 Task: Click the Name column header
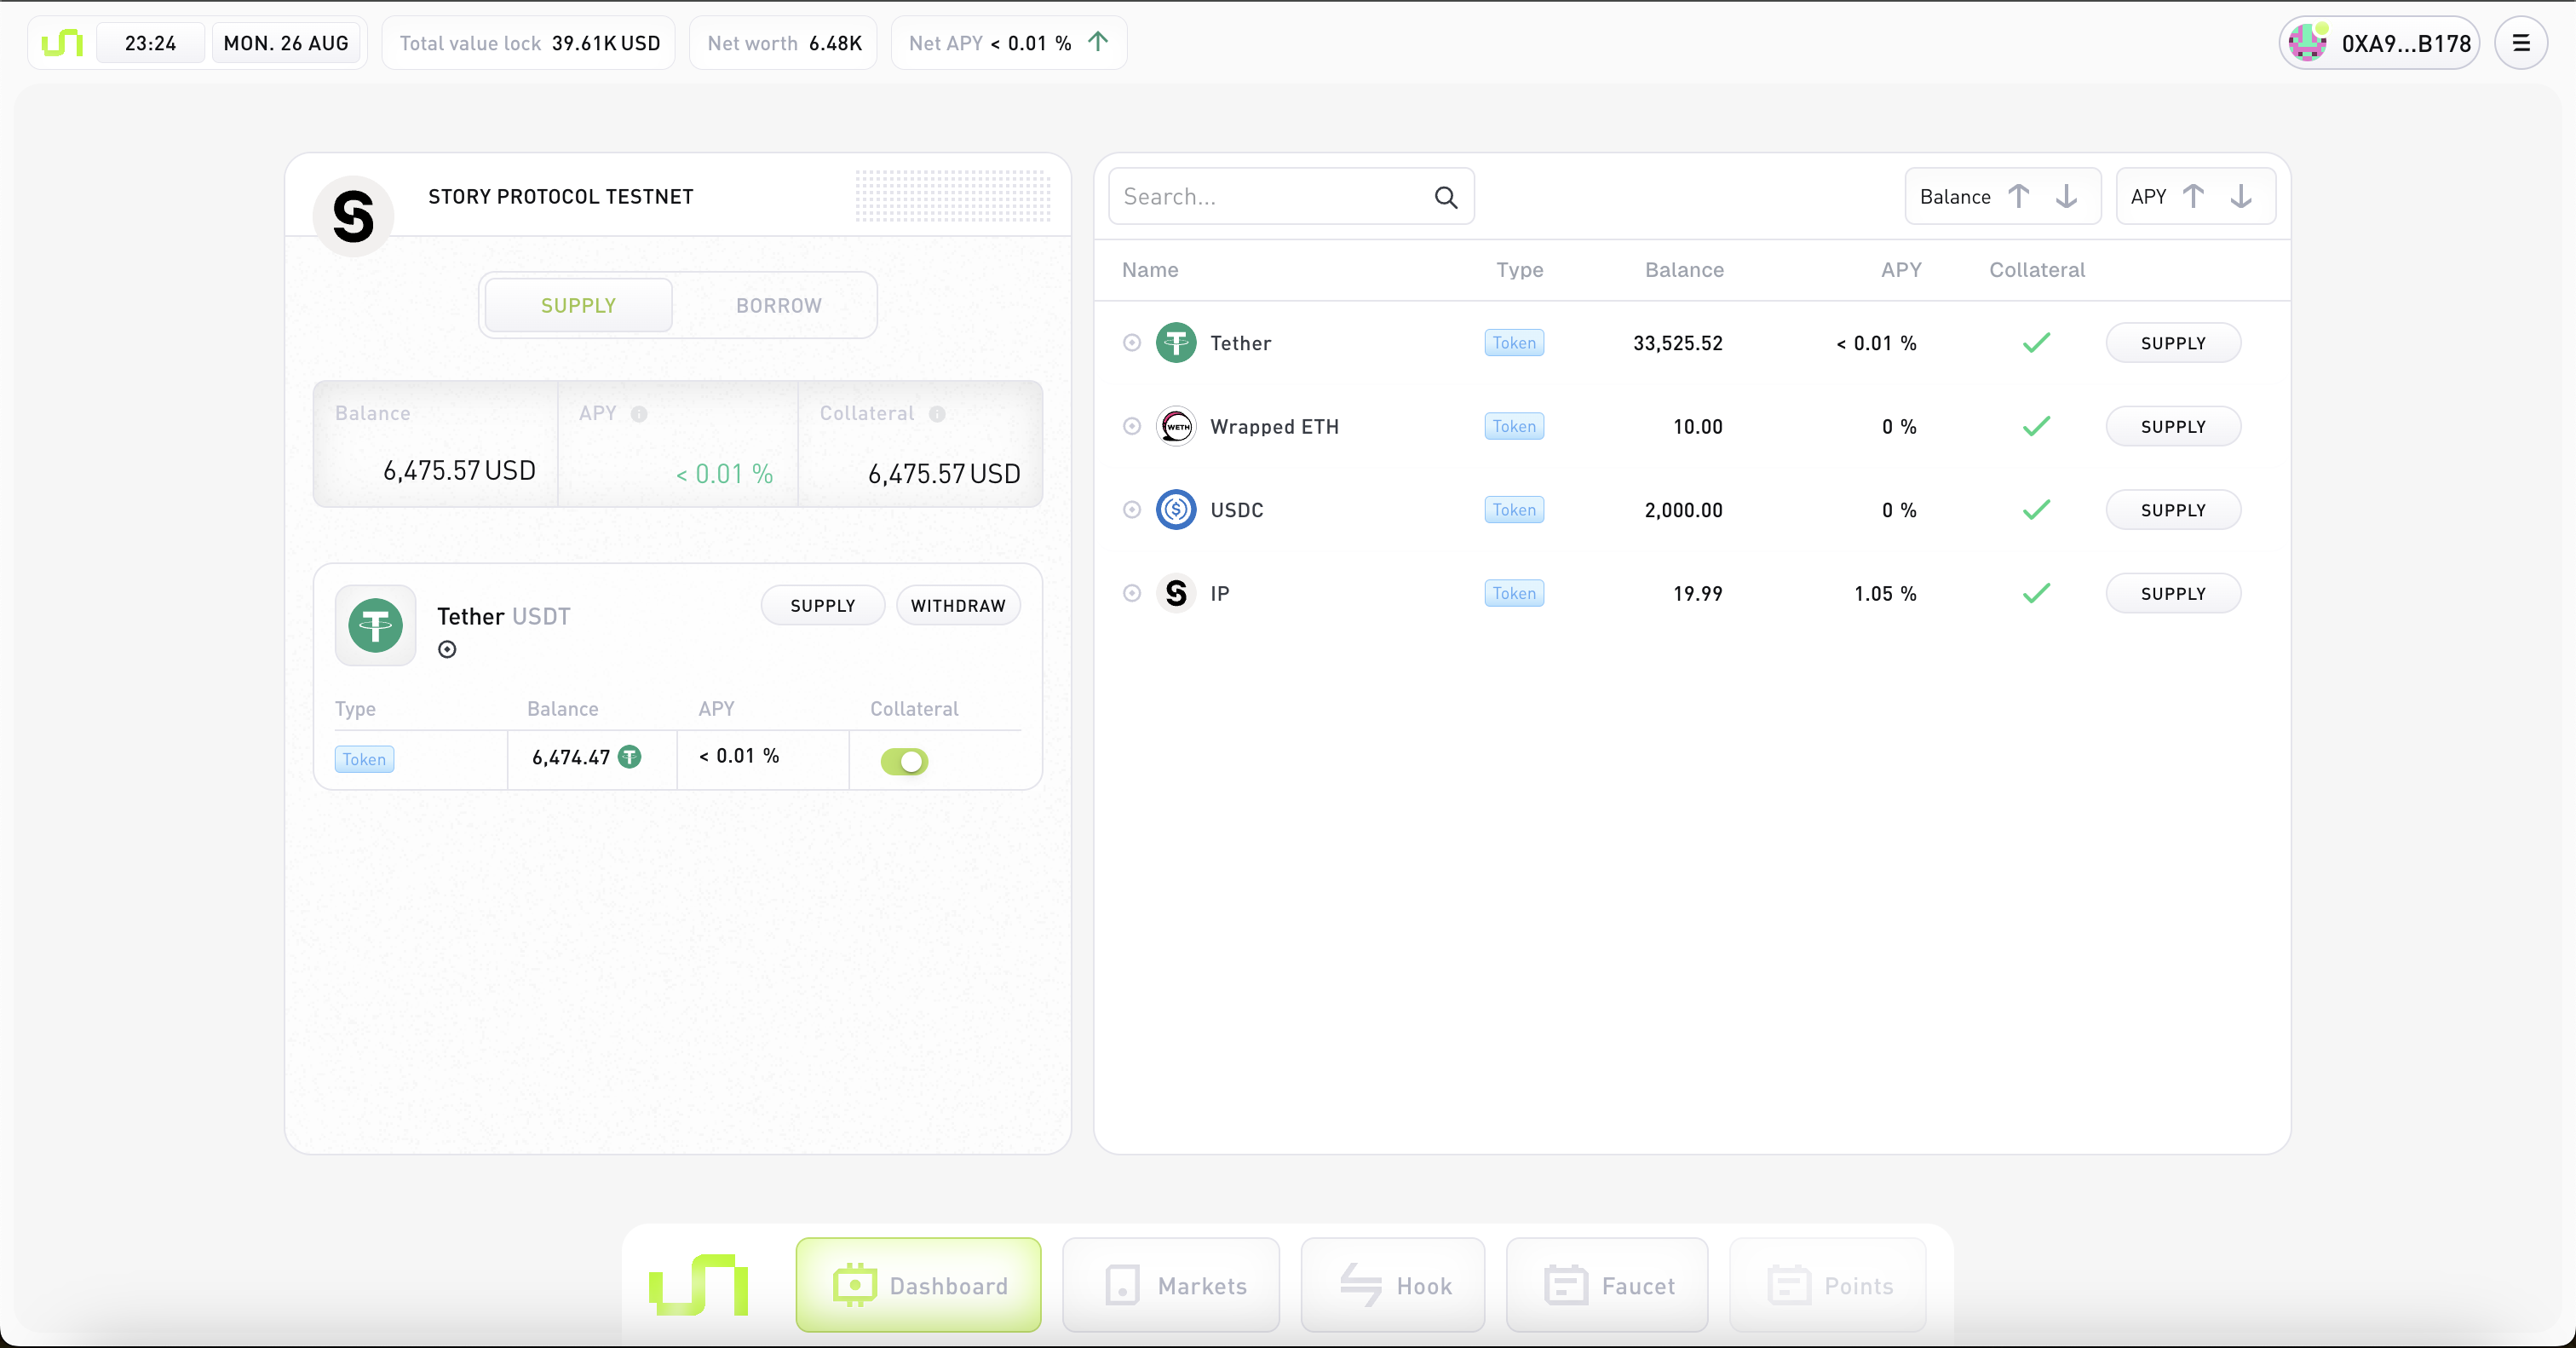(1150, 270)
